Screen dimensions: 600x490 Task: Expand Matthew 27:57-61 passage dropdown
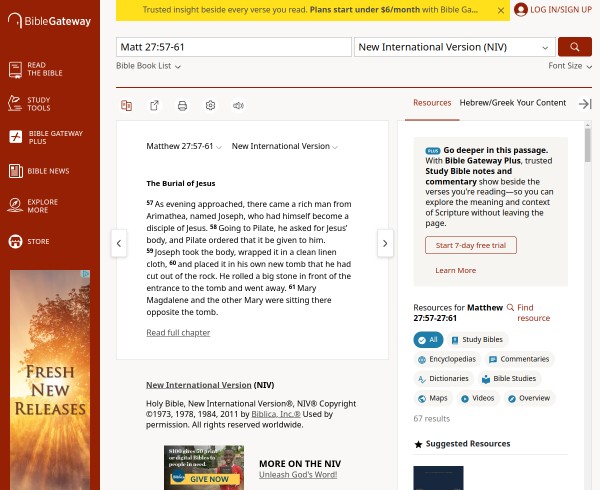[x=184, y=146]
